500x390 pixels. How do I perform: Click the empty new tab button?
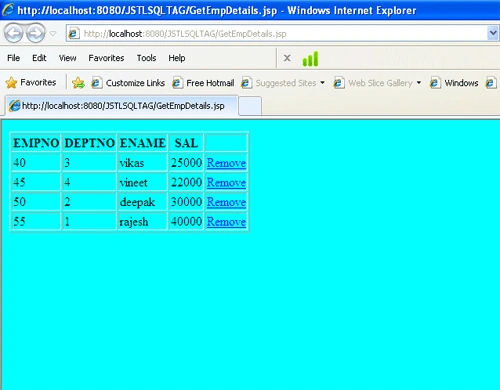tap(250, 106)
